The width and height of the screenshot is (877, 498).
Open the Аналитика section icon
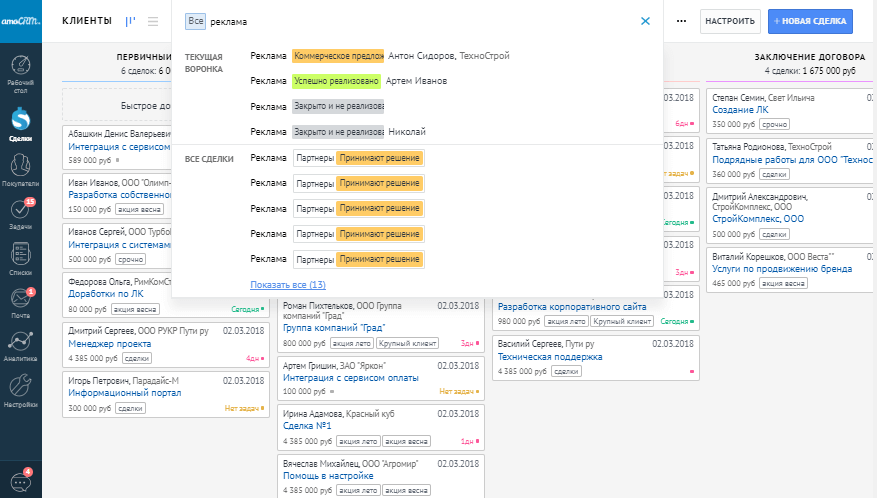coord(20,345)
